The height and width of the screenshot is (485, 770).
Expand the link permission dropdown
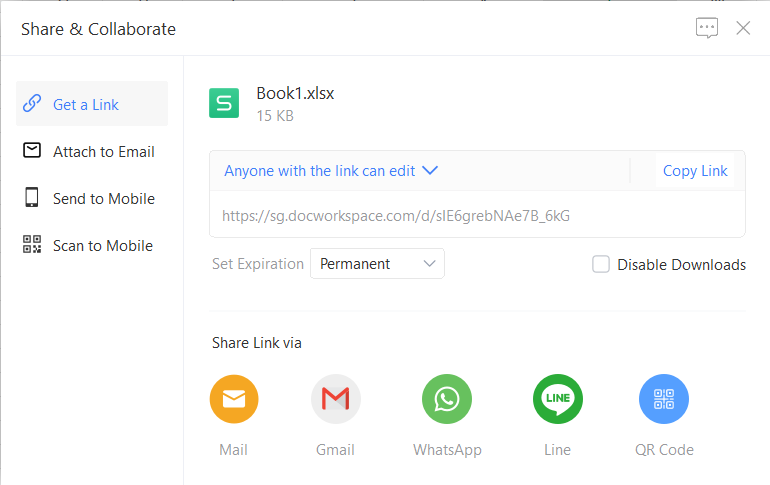point(331,171)
